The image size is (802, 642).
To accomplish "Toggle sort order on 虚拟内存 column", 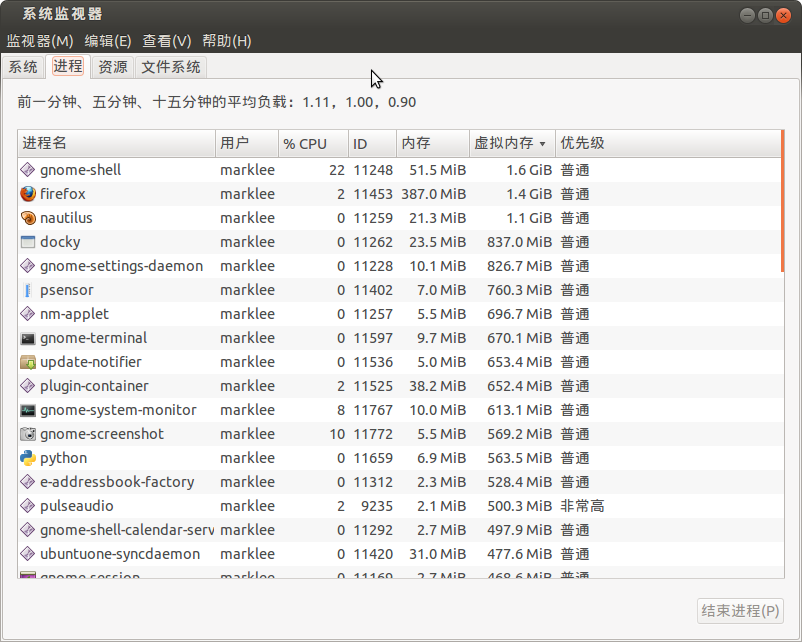I will pos(513,143).
